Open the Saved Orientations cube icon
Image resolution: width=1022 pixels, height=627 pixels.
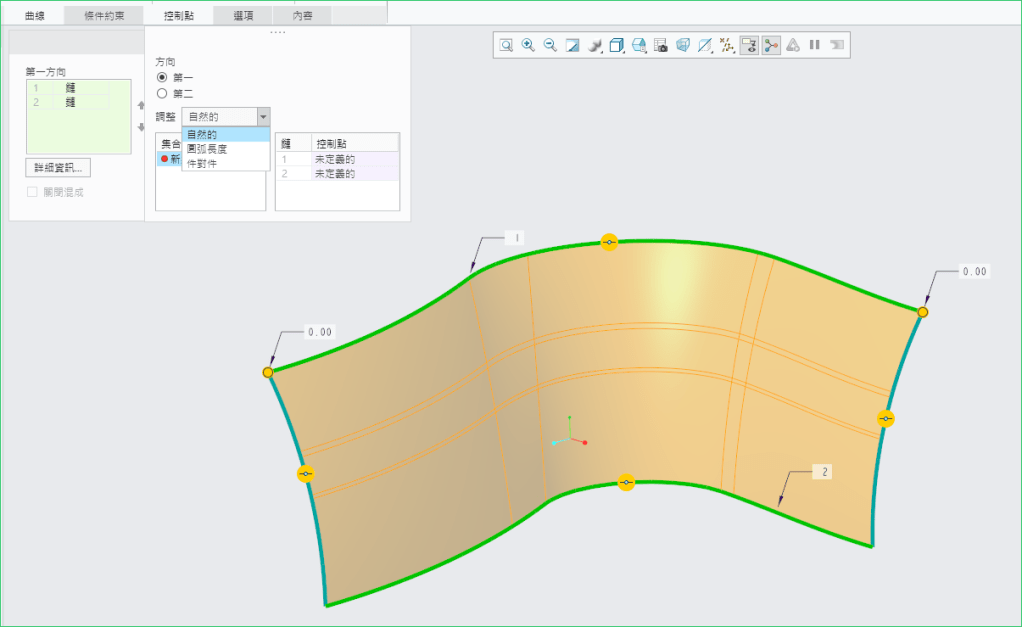617,45
